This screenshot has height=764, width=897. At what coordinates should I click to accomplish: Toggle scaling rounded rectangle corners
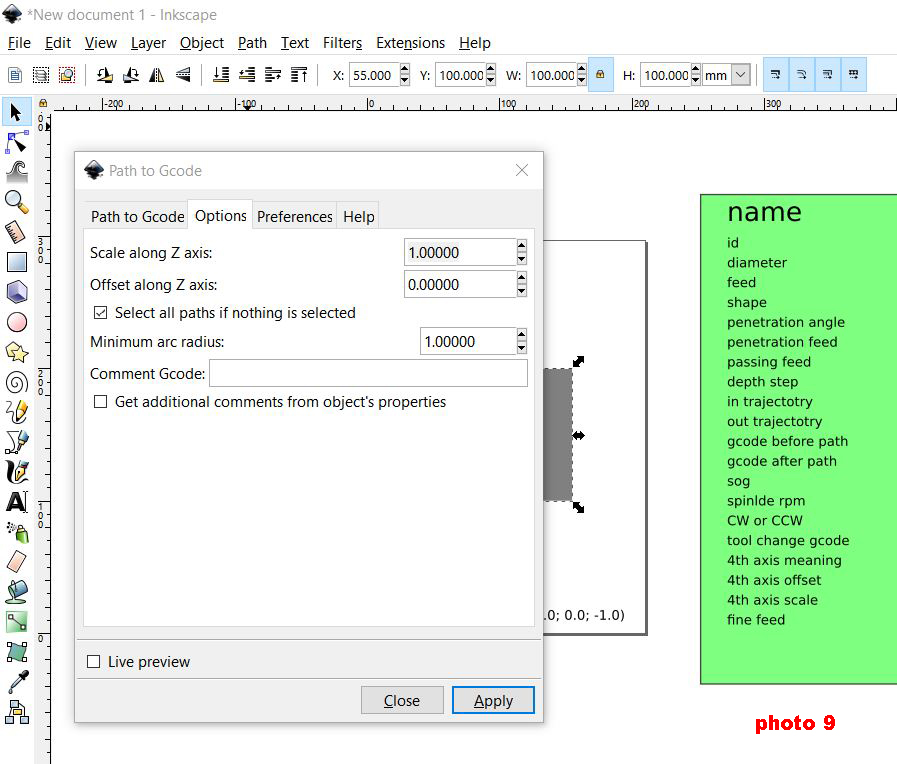[802, 75]
